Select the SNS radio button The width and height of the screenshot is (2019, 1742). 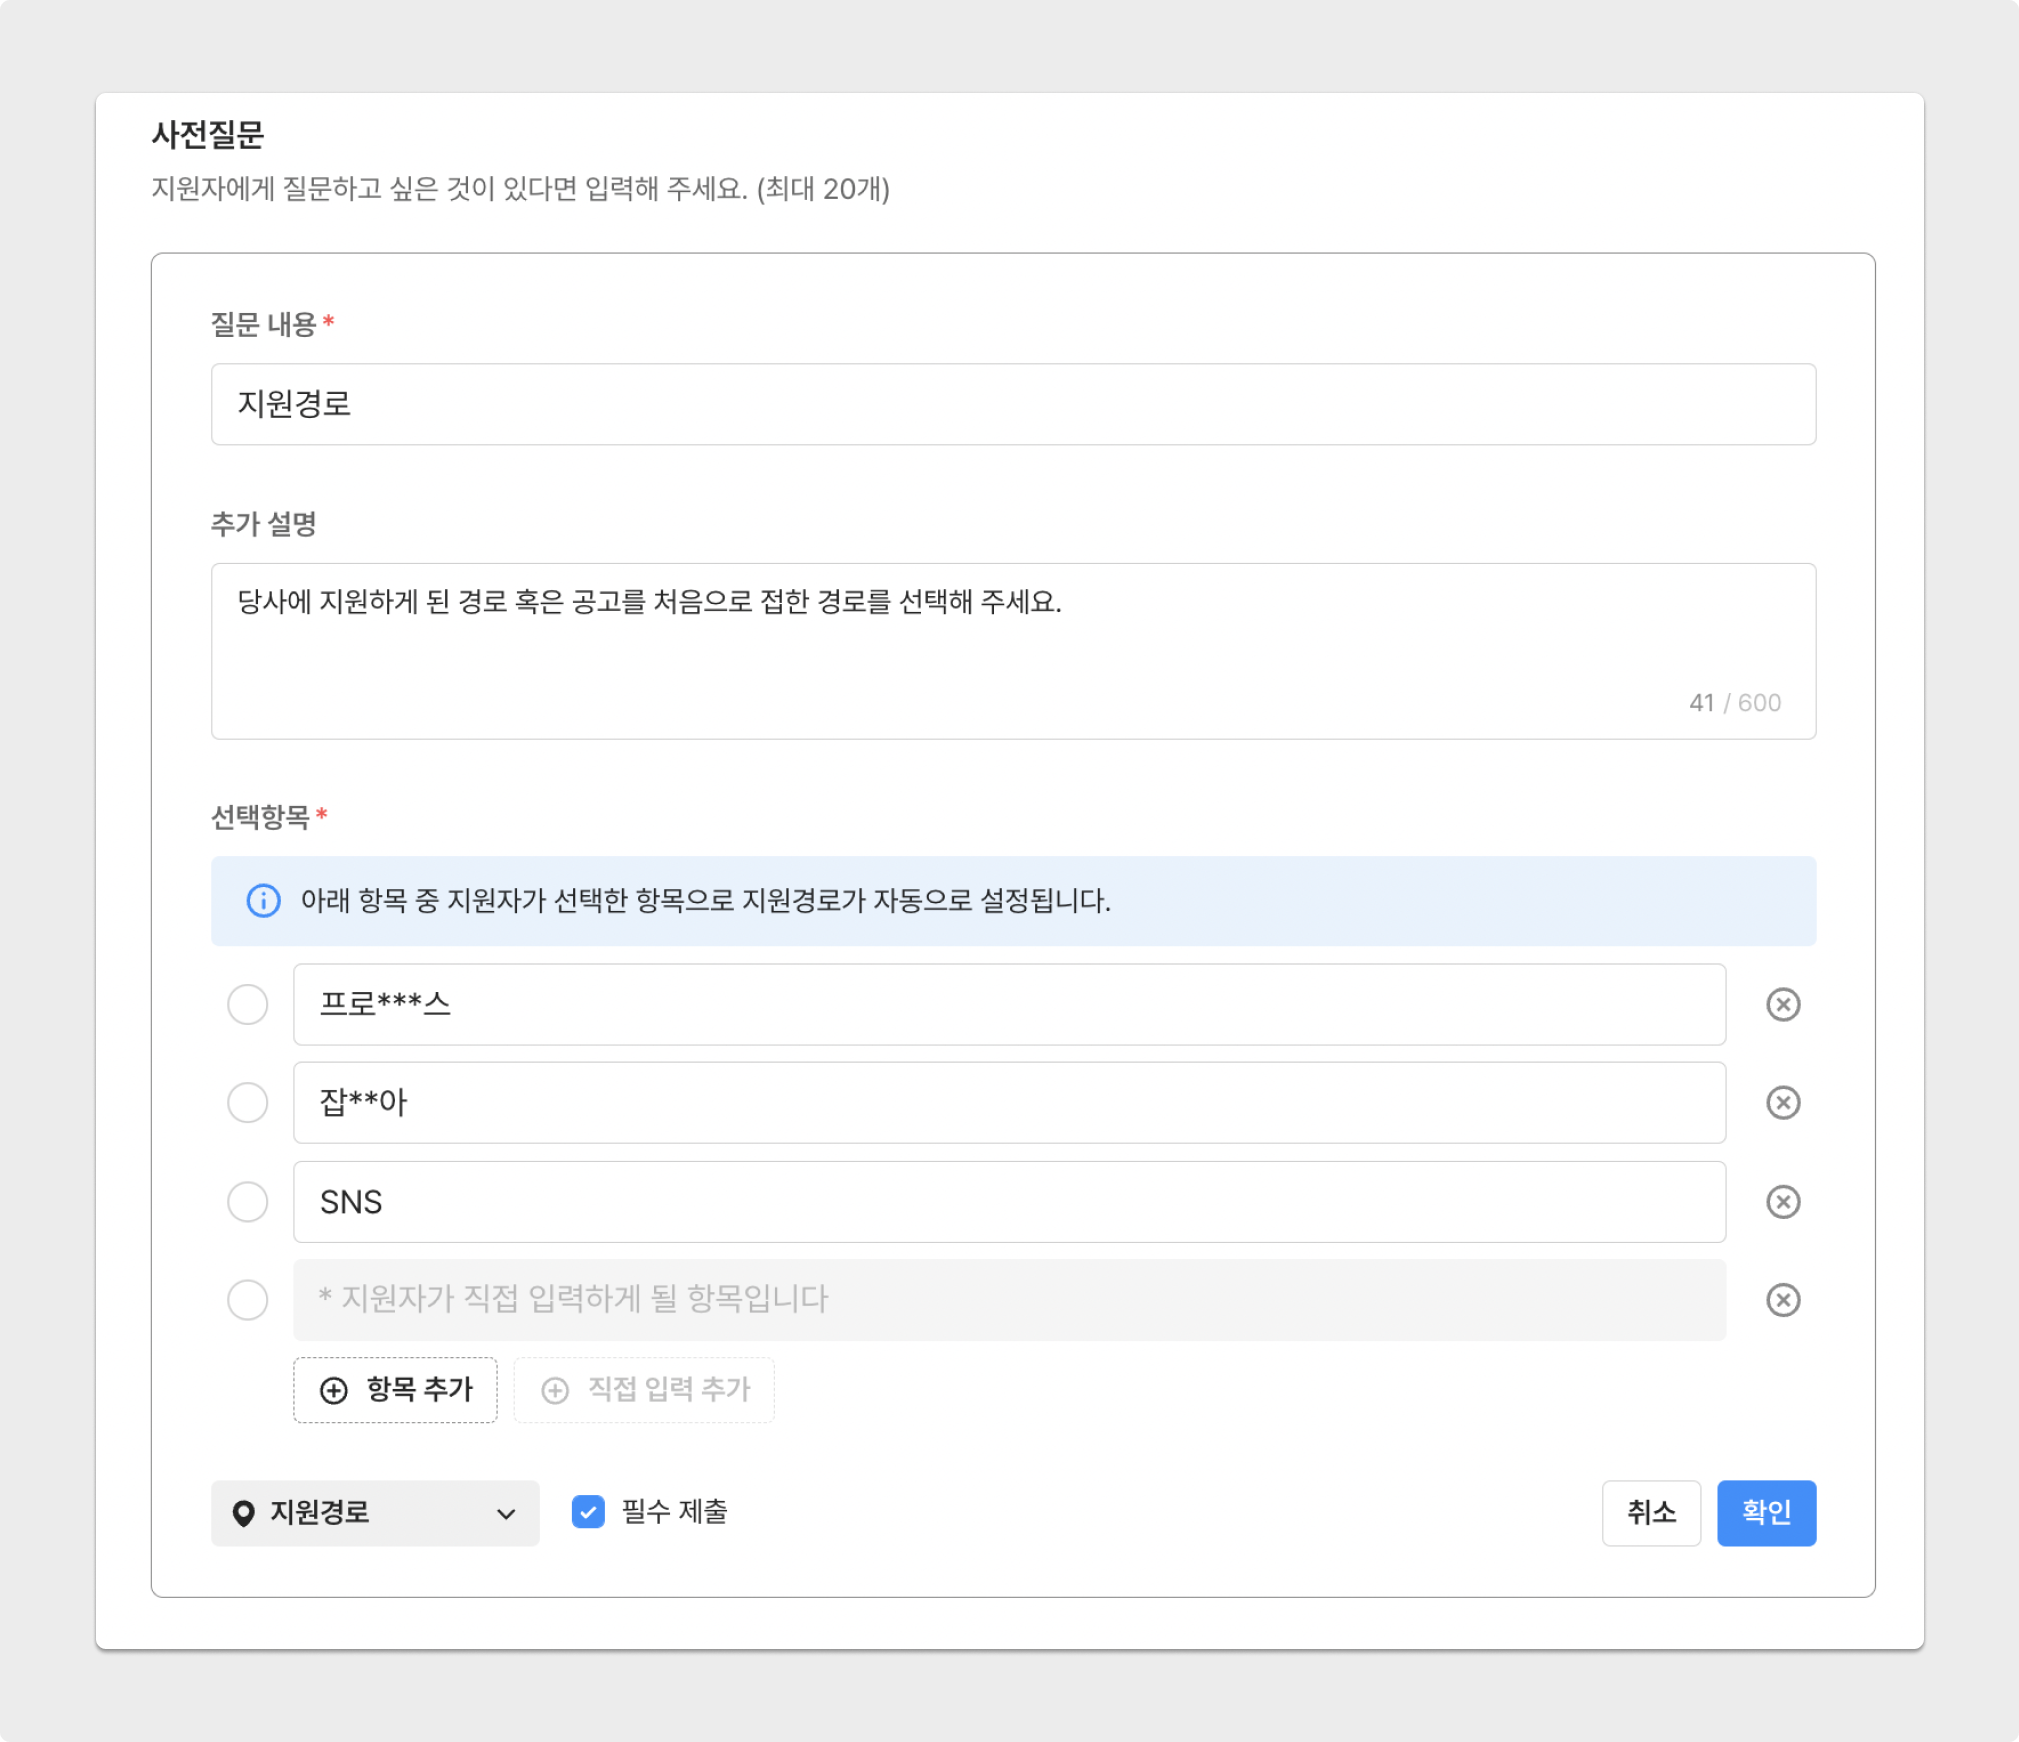[247, 1201]
